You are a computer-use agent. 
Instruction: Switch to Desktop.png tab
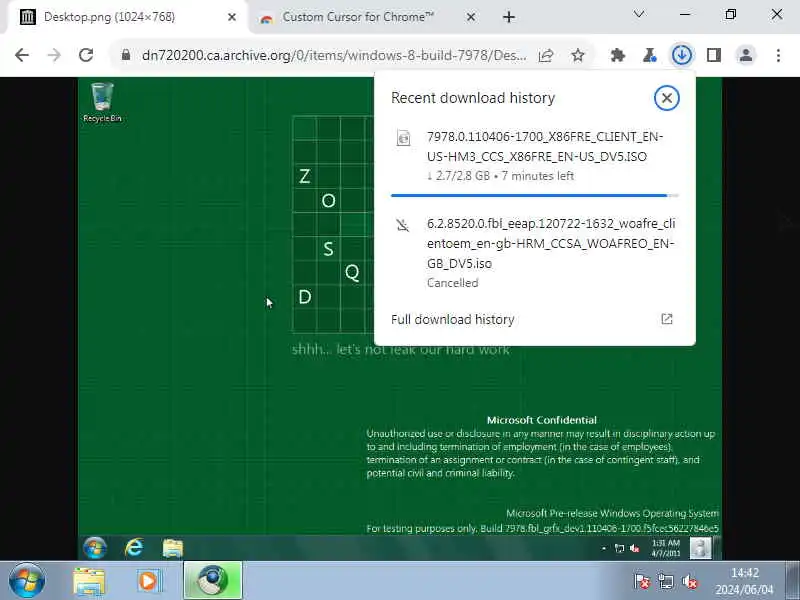[x=125, y=17]
